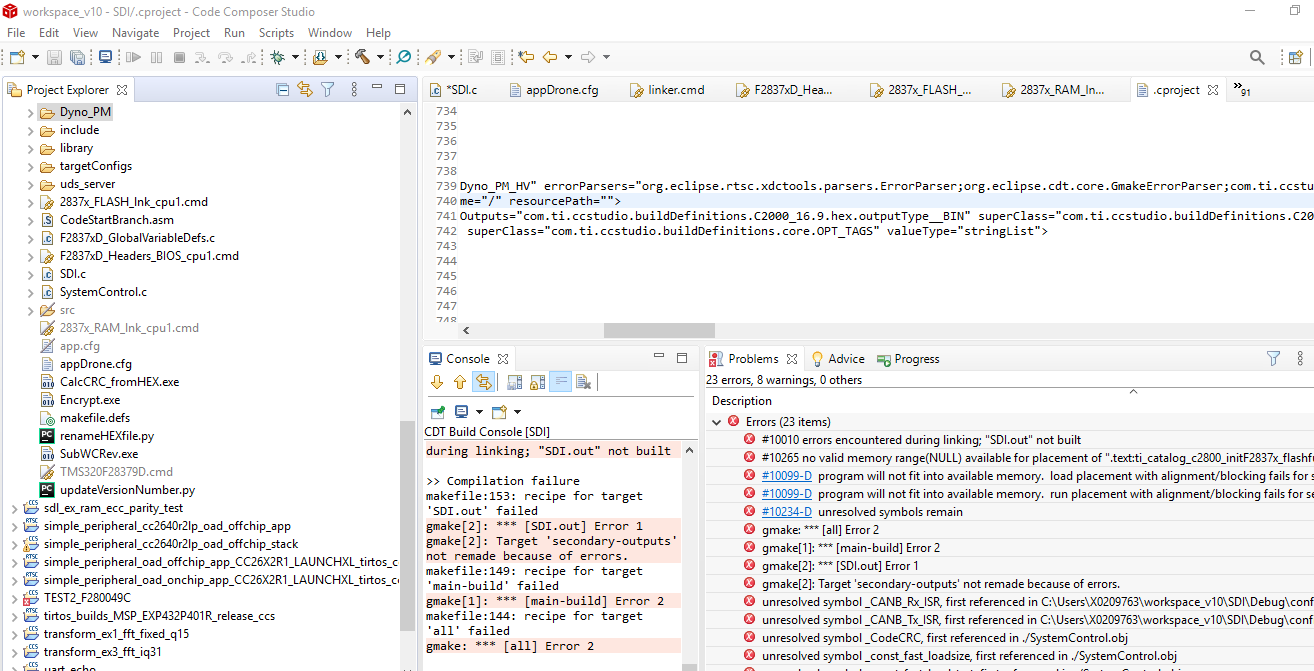
Task: Switch to the Advice tab
Action: point(845,359)
